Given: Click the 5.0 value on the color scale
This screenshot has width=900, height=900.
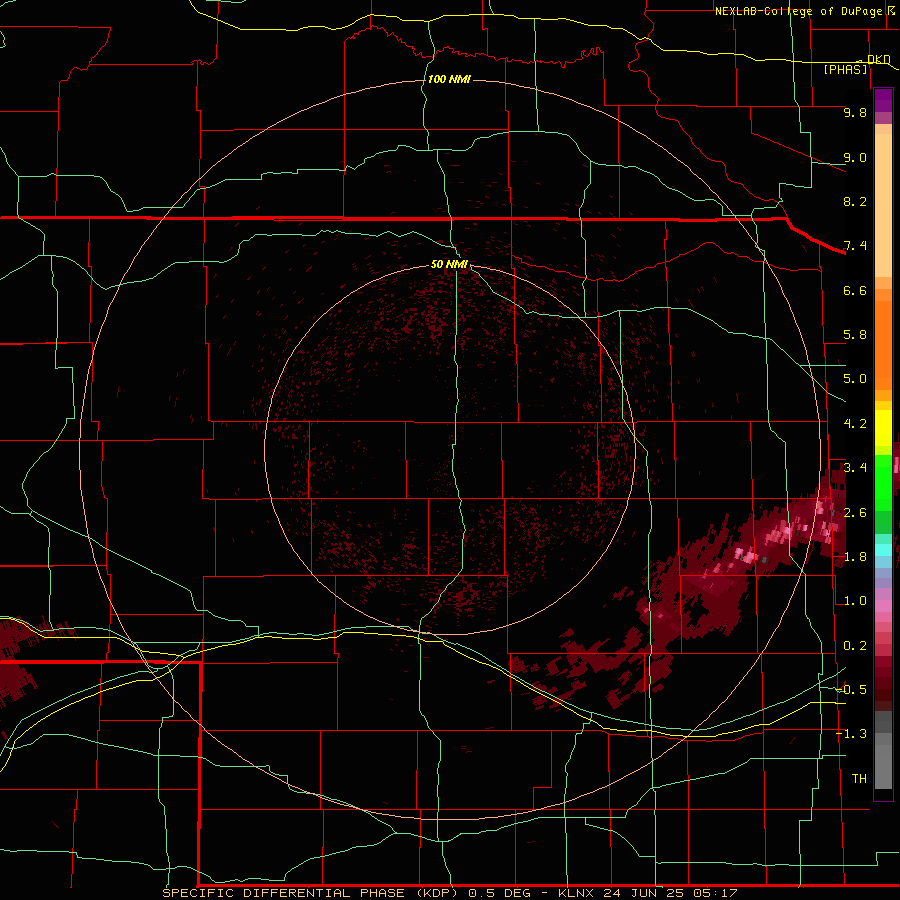Looking at the screenshot, I should tap(855, 379).
